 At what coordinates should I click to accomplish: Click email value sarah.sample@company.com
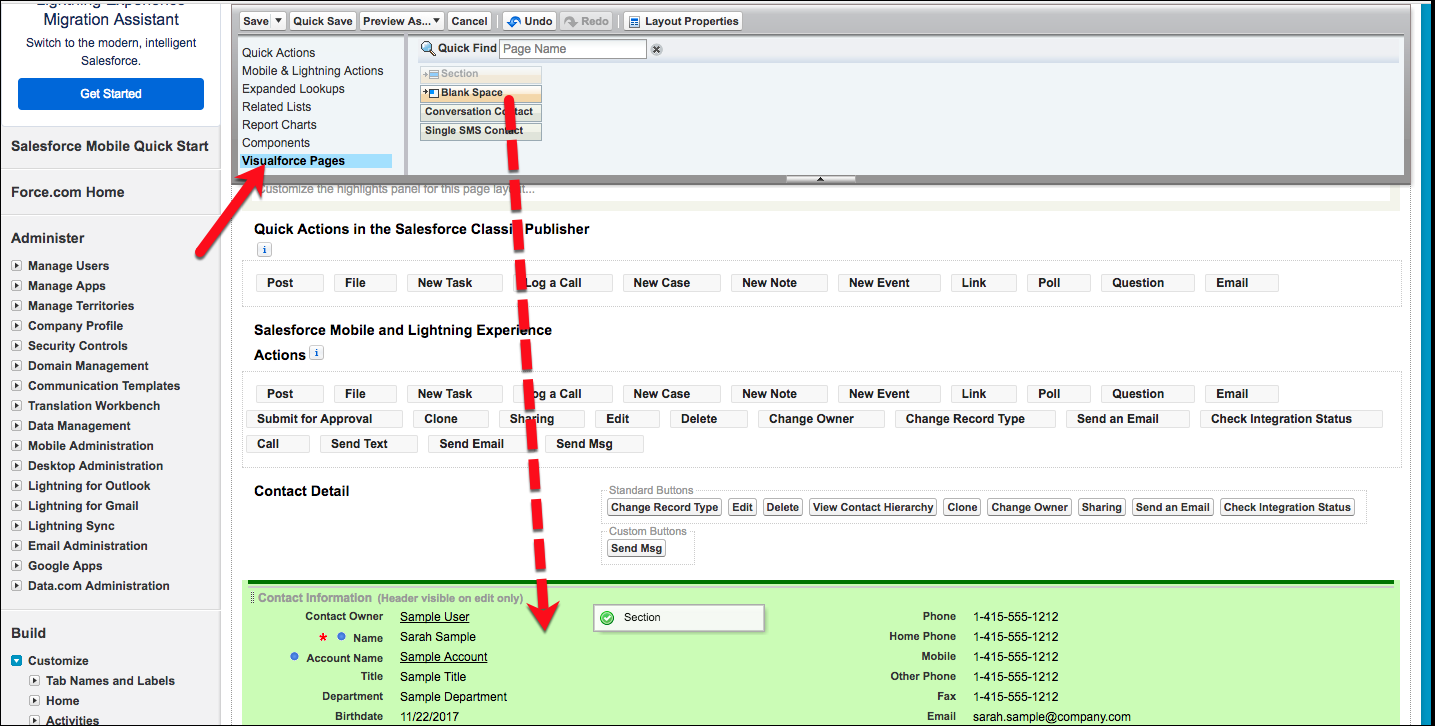[1051, 717]
